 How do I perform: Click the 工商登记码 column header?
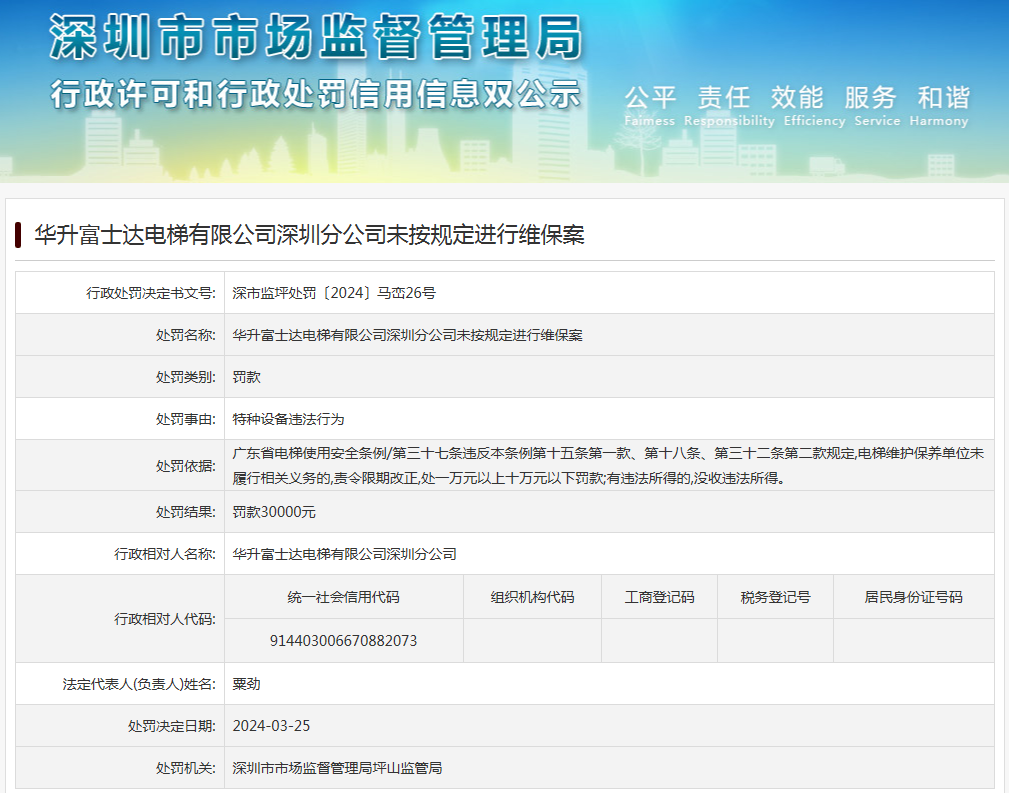660,597
